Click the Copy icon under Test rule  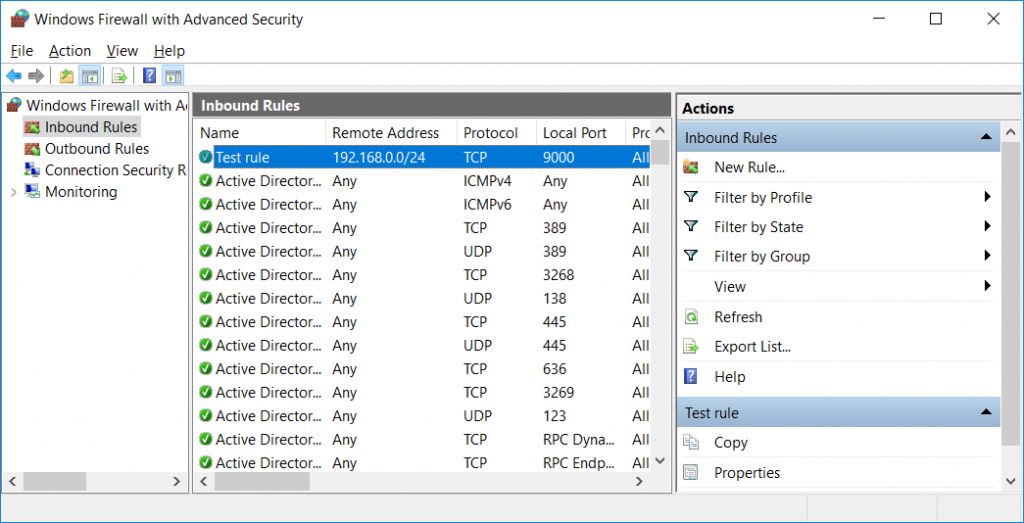click(x=691, y=442)
